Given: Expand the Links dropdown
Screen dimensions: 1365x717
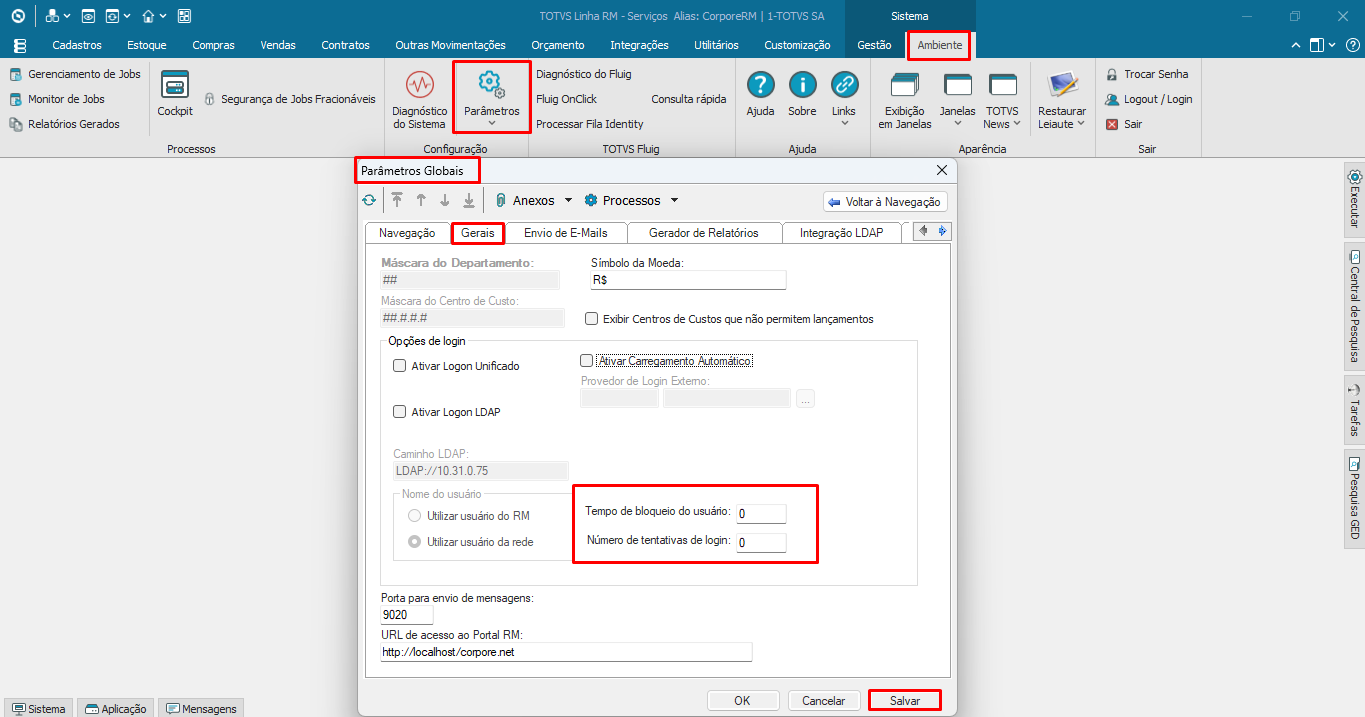Looking at the screenshot, I should pyautogui.click(x=844, y=124).
